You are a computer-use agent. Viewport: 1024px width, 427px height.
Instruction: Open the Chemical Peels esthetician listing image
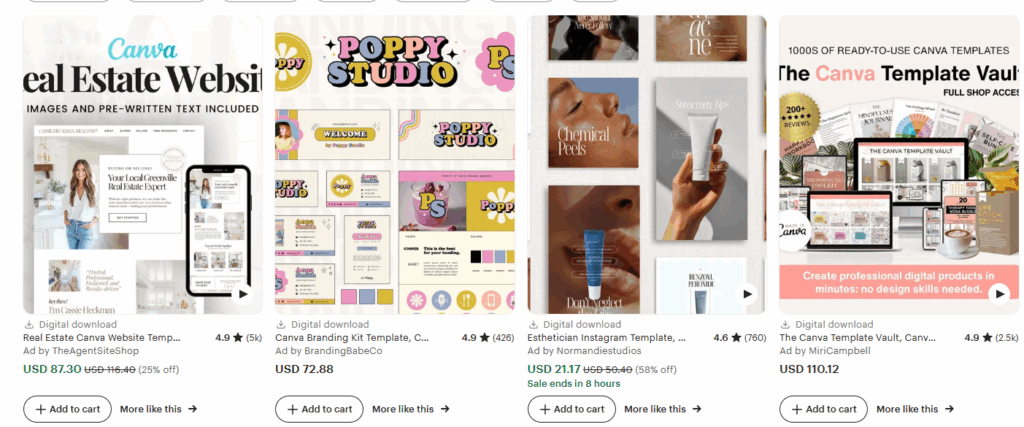pos(647,165)
